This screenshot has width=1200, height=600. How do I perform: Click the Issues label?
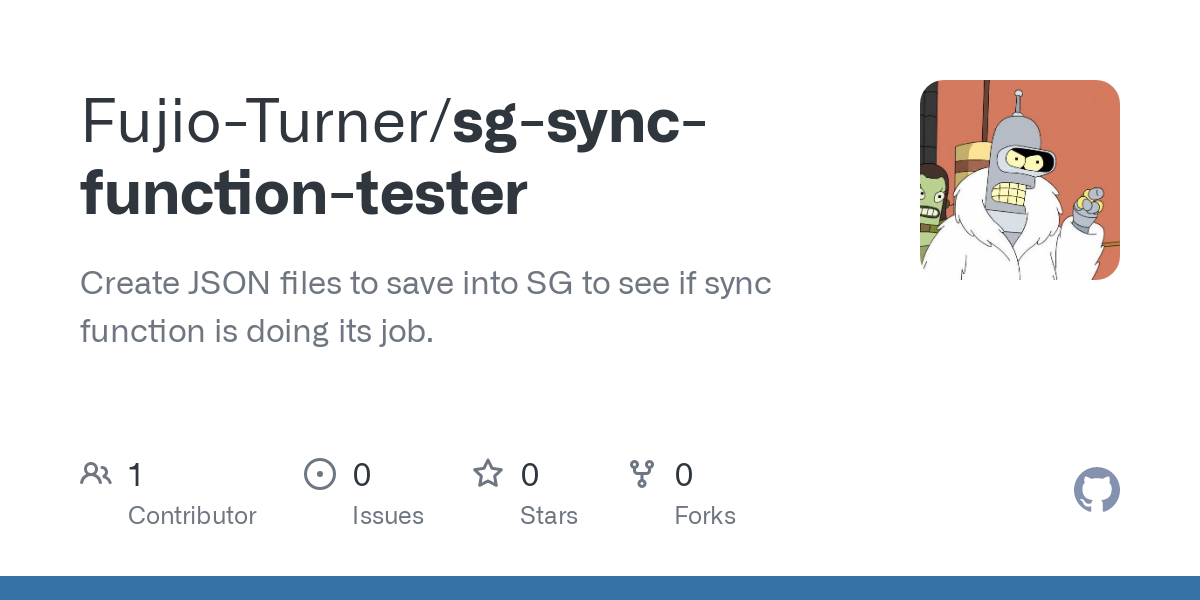[388, 516]
